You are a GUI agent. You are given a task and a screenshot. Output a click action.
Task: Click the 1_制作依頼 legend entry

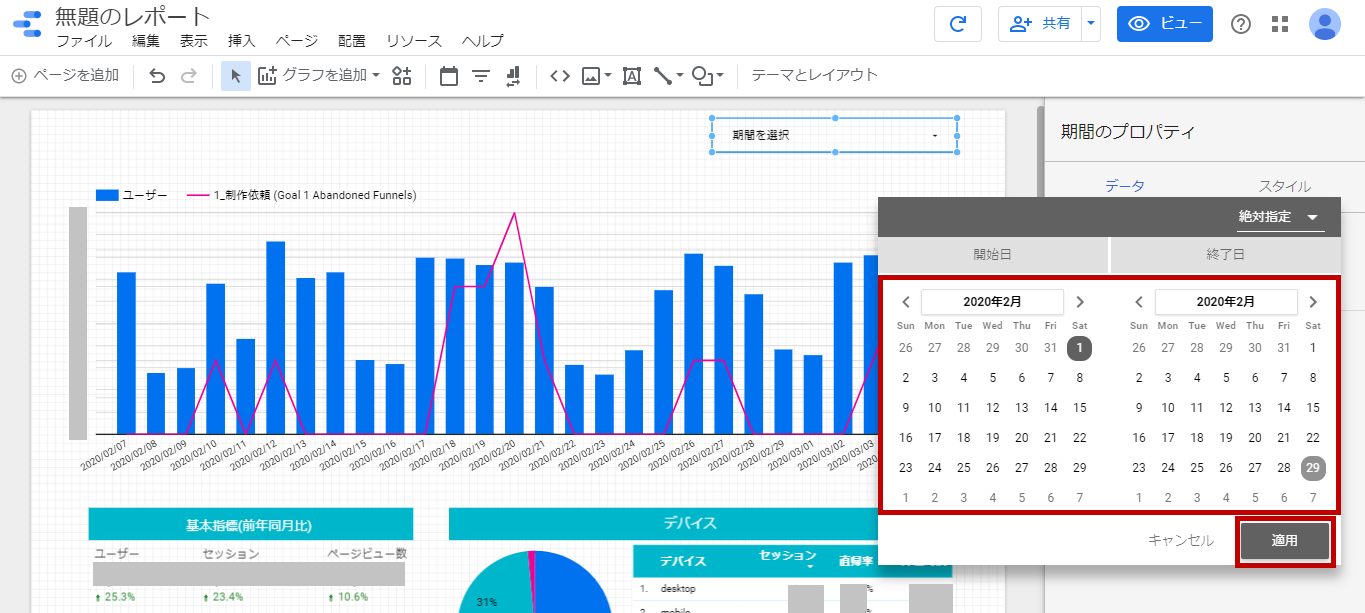302,195
